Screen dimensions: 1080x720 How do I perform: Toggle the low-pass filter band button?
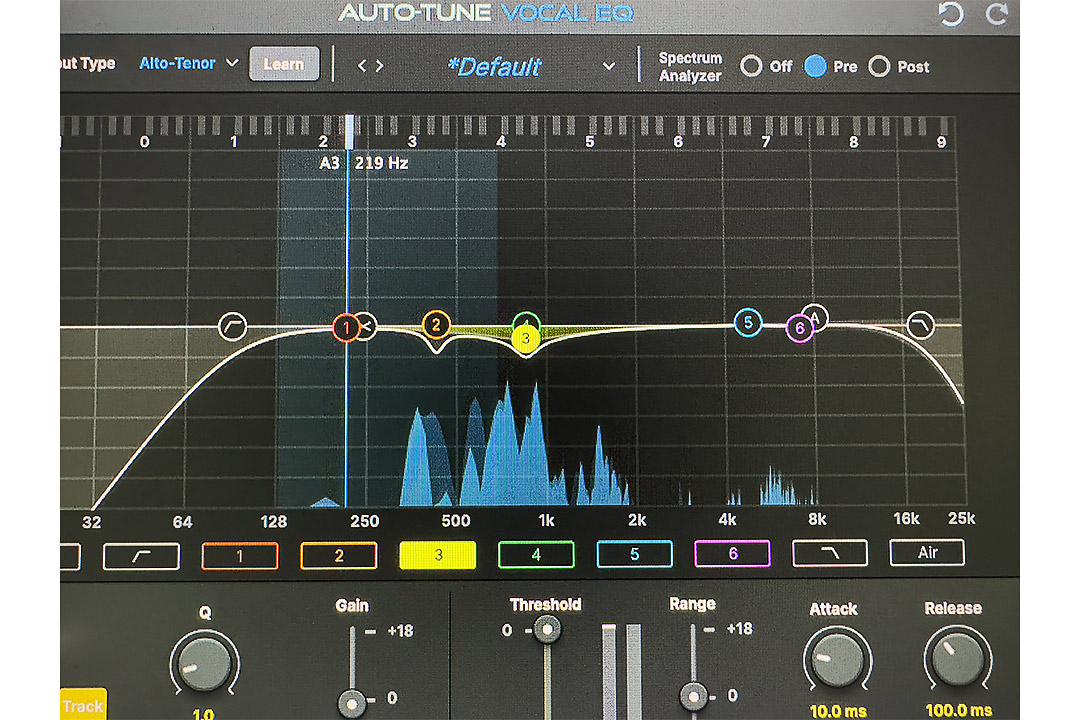pyautogui.click(x=830, y=553)
